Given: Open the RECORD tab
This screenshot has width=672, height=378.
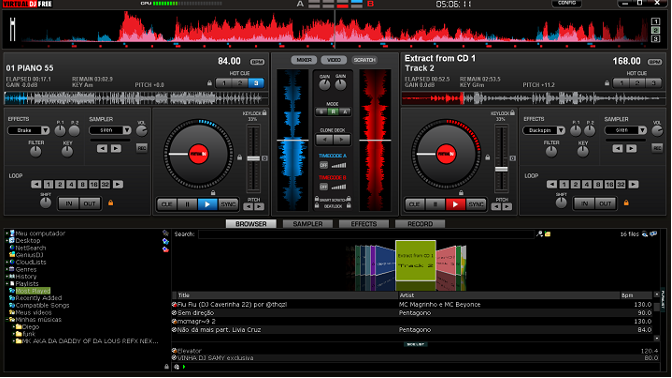Looking at the screenshot, I should [420, 224].
